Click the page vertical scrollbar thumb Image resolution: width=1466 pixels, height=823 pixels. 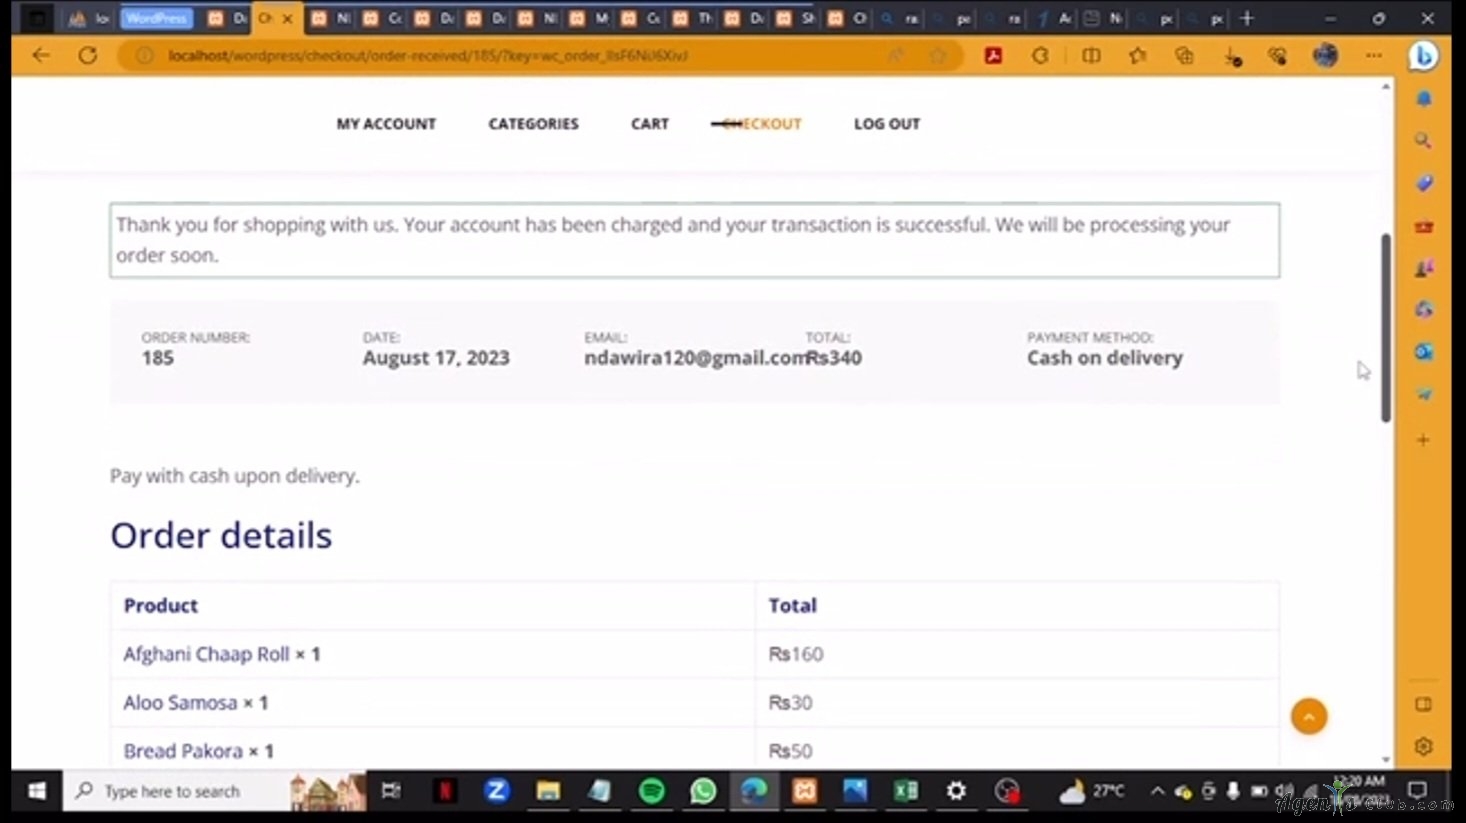(1386, 328)
